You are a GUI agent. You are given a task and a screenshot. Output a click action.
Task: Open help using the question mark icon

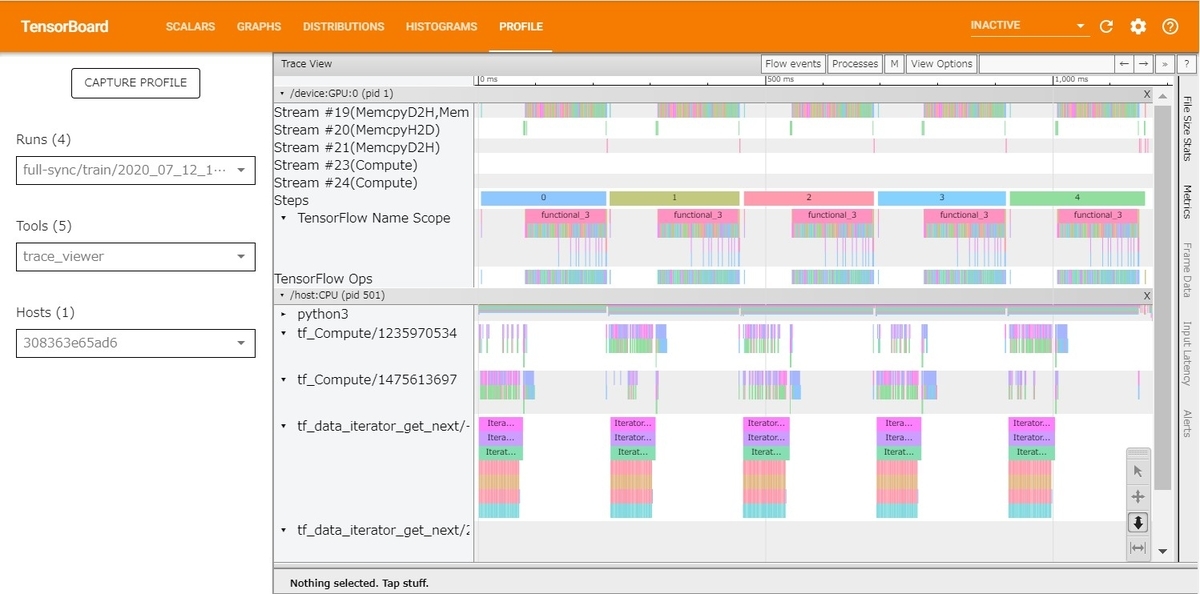tap(1170, 26)
